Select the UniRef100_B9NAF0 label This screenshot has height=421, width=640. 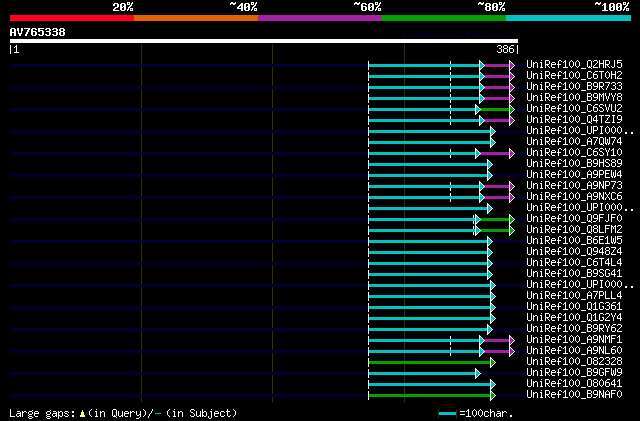click(x=574, y=395)
